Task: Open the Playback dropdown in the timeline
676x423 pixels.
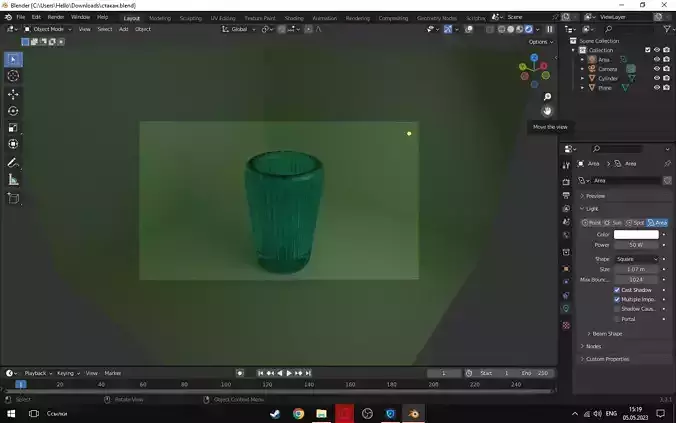Action: (38, 373)
